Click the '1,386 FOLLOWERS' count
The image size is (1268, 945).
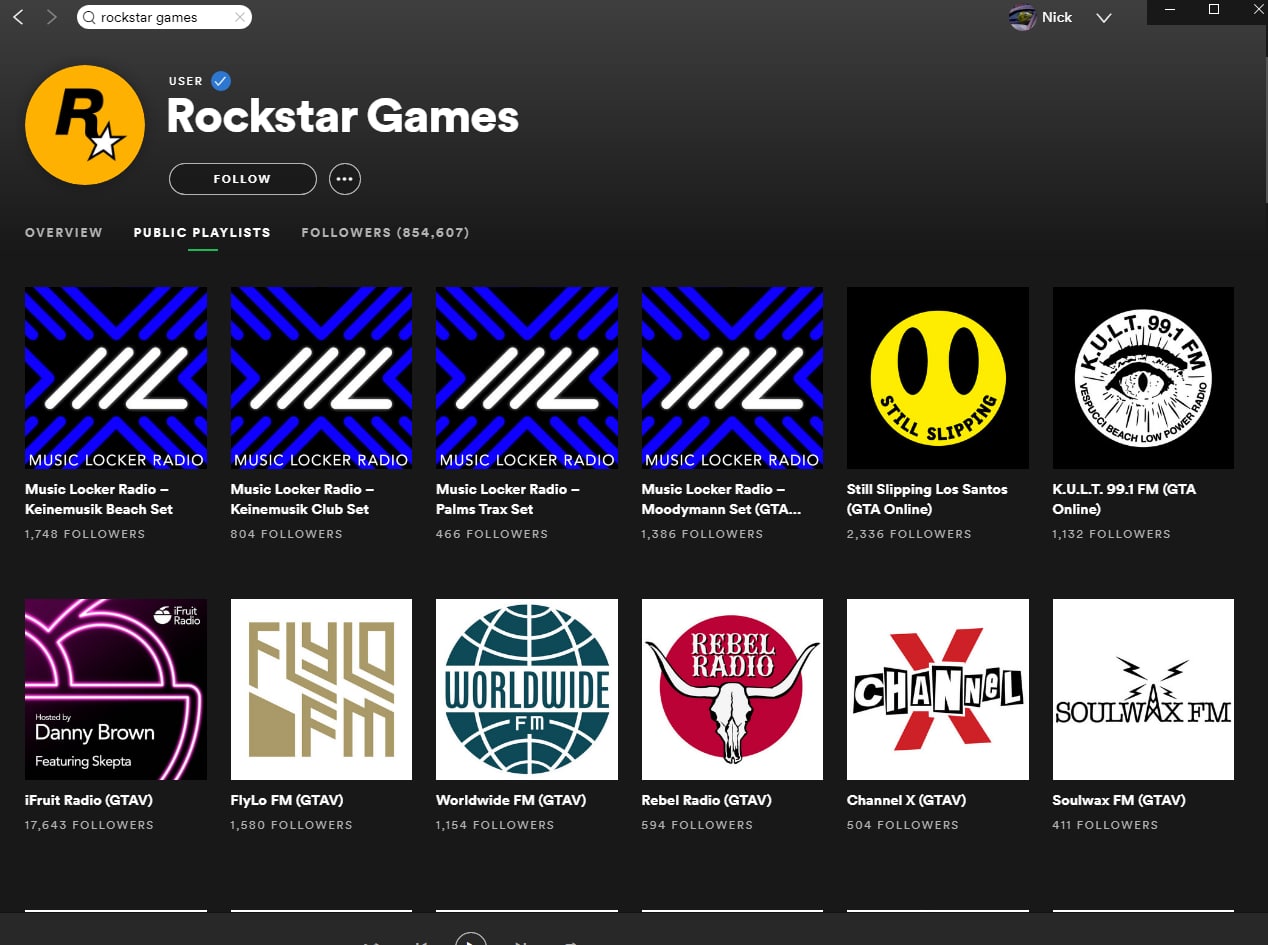click(702, 534)
